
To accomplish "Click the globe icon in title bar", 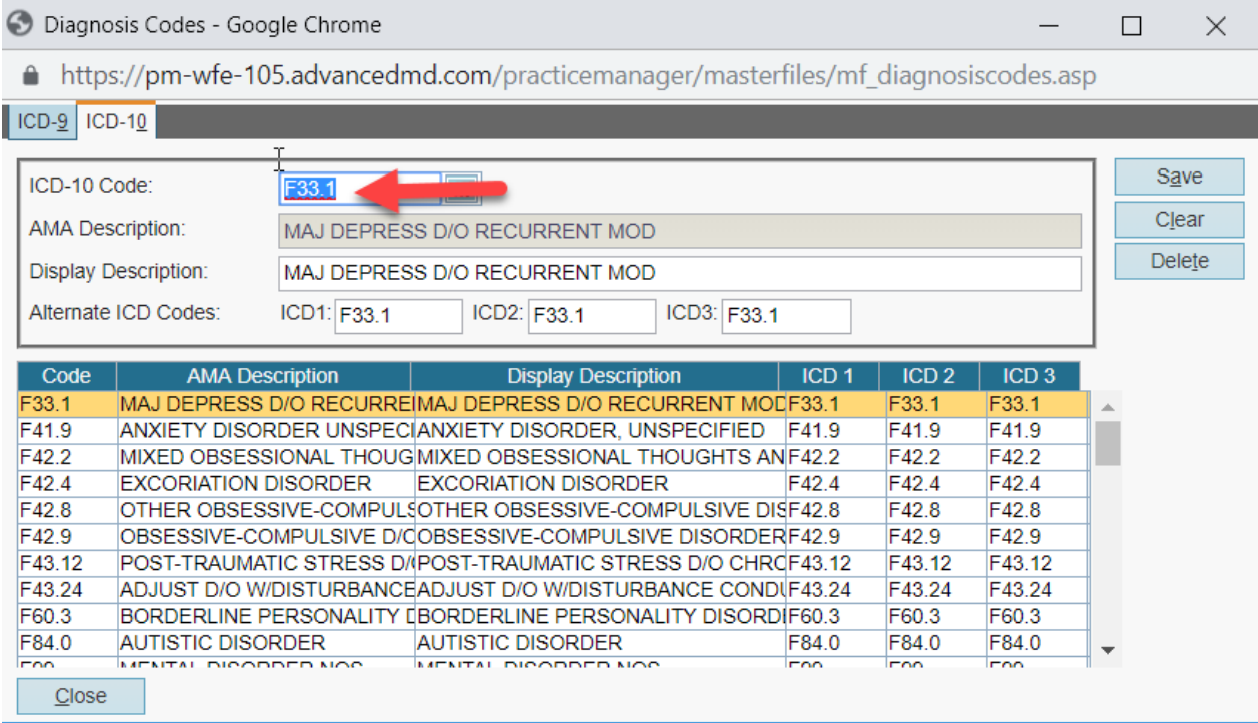I will 19,25.
